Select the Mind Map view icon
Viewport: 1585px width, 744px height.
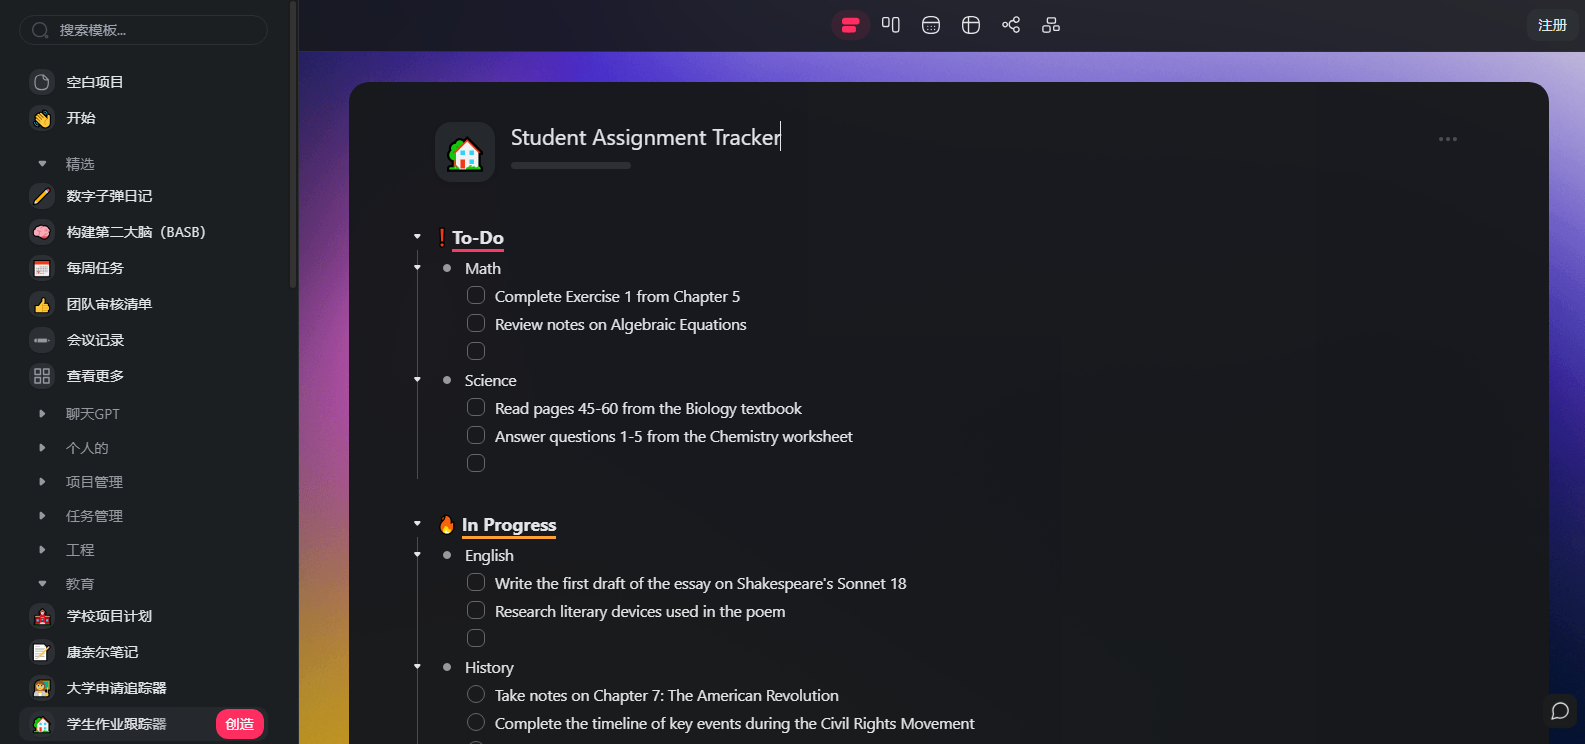pos(1011,25)
